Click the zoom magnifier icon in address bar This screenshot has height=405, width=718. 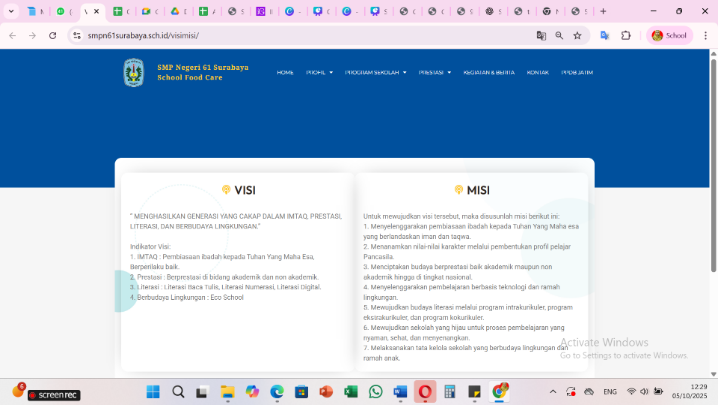[x=559, y=35]
